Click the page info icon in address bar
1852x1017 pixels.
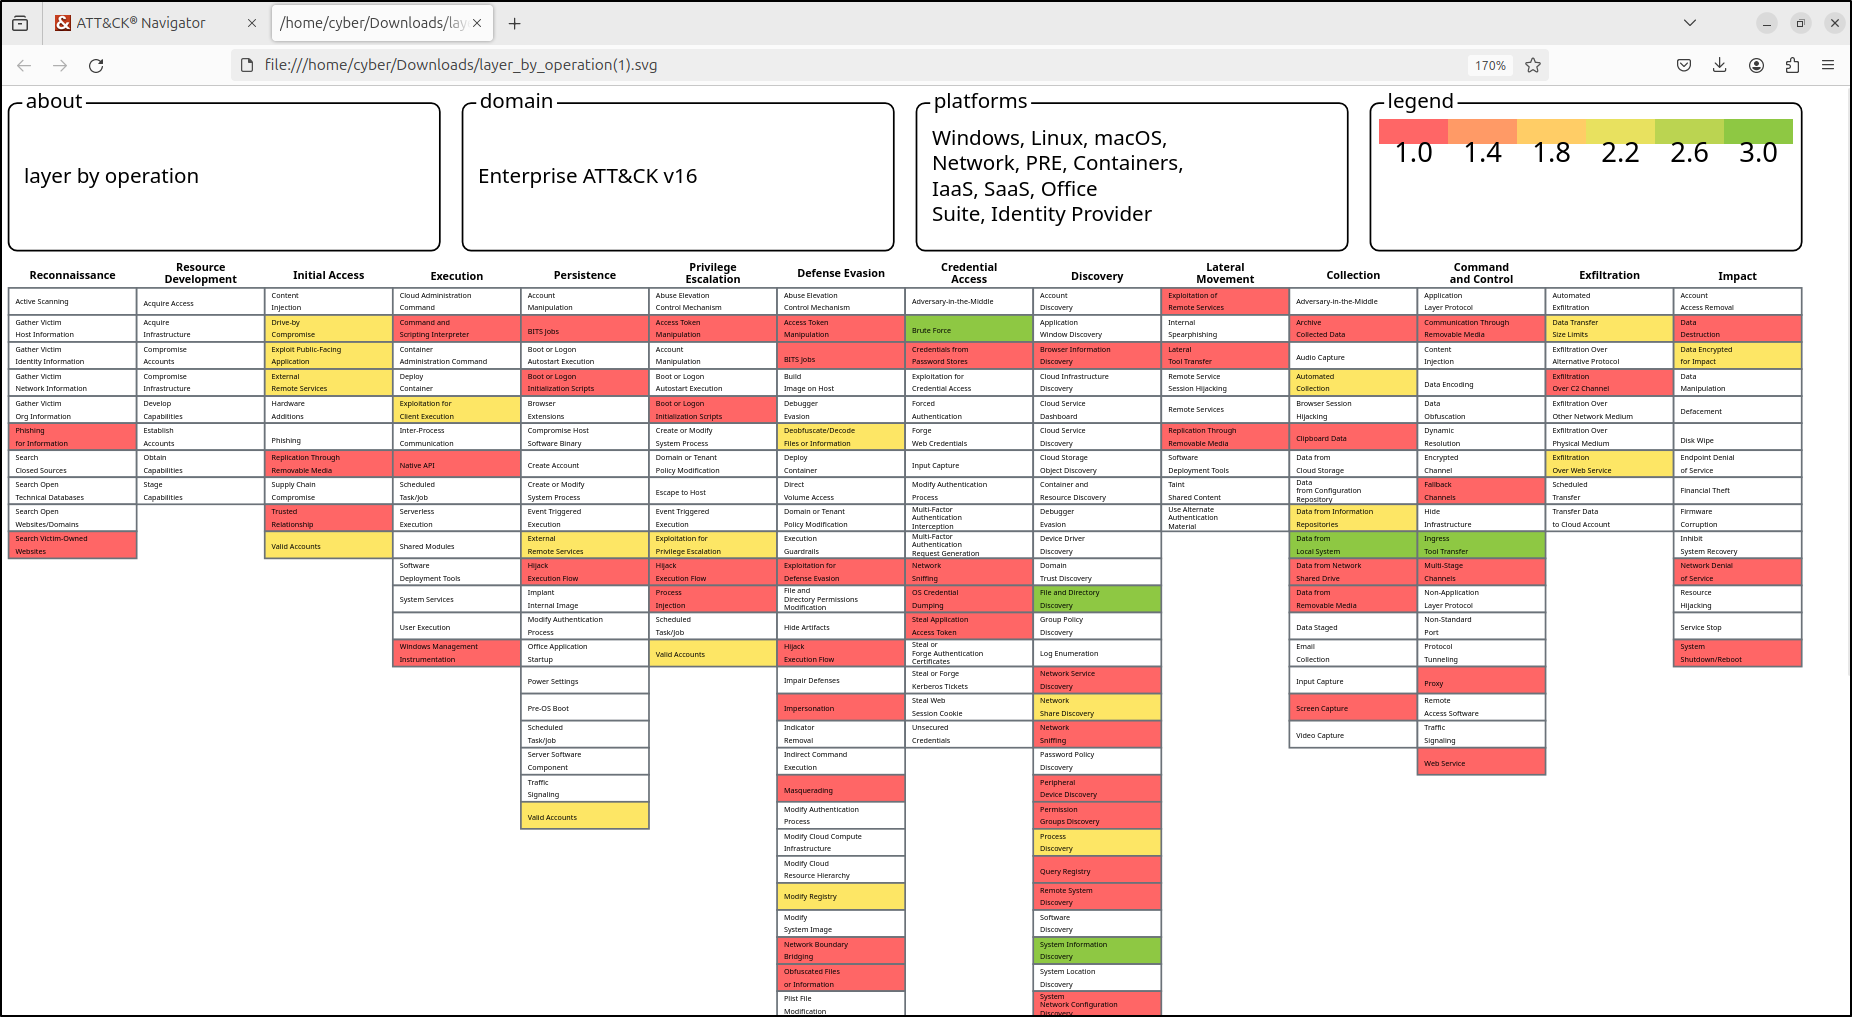[x=246, y=64]
